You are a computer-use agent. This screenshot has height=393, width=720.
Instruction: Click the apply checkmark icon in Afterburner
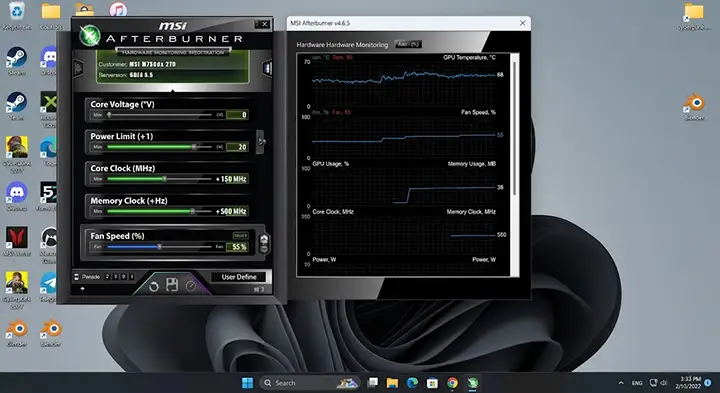click(191, 286)
